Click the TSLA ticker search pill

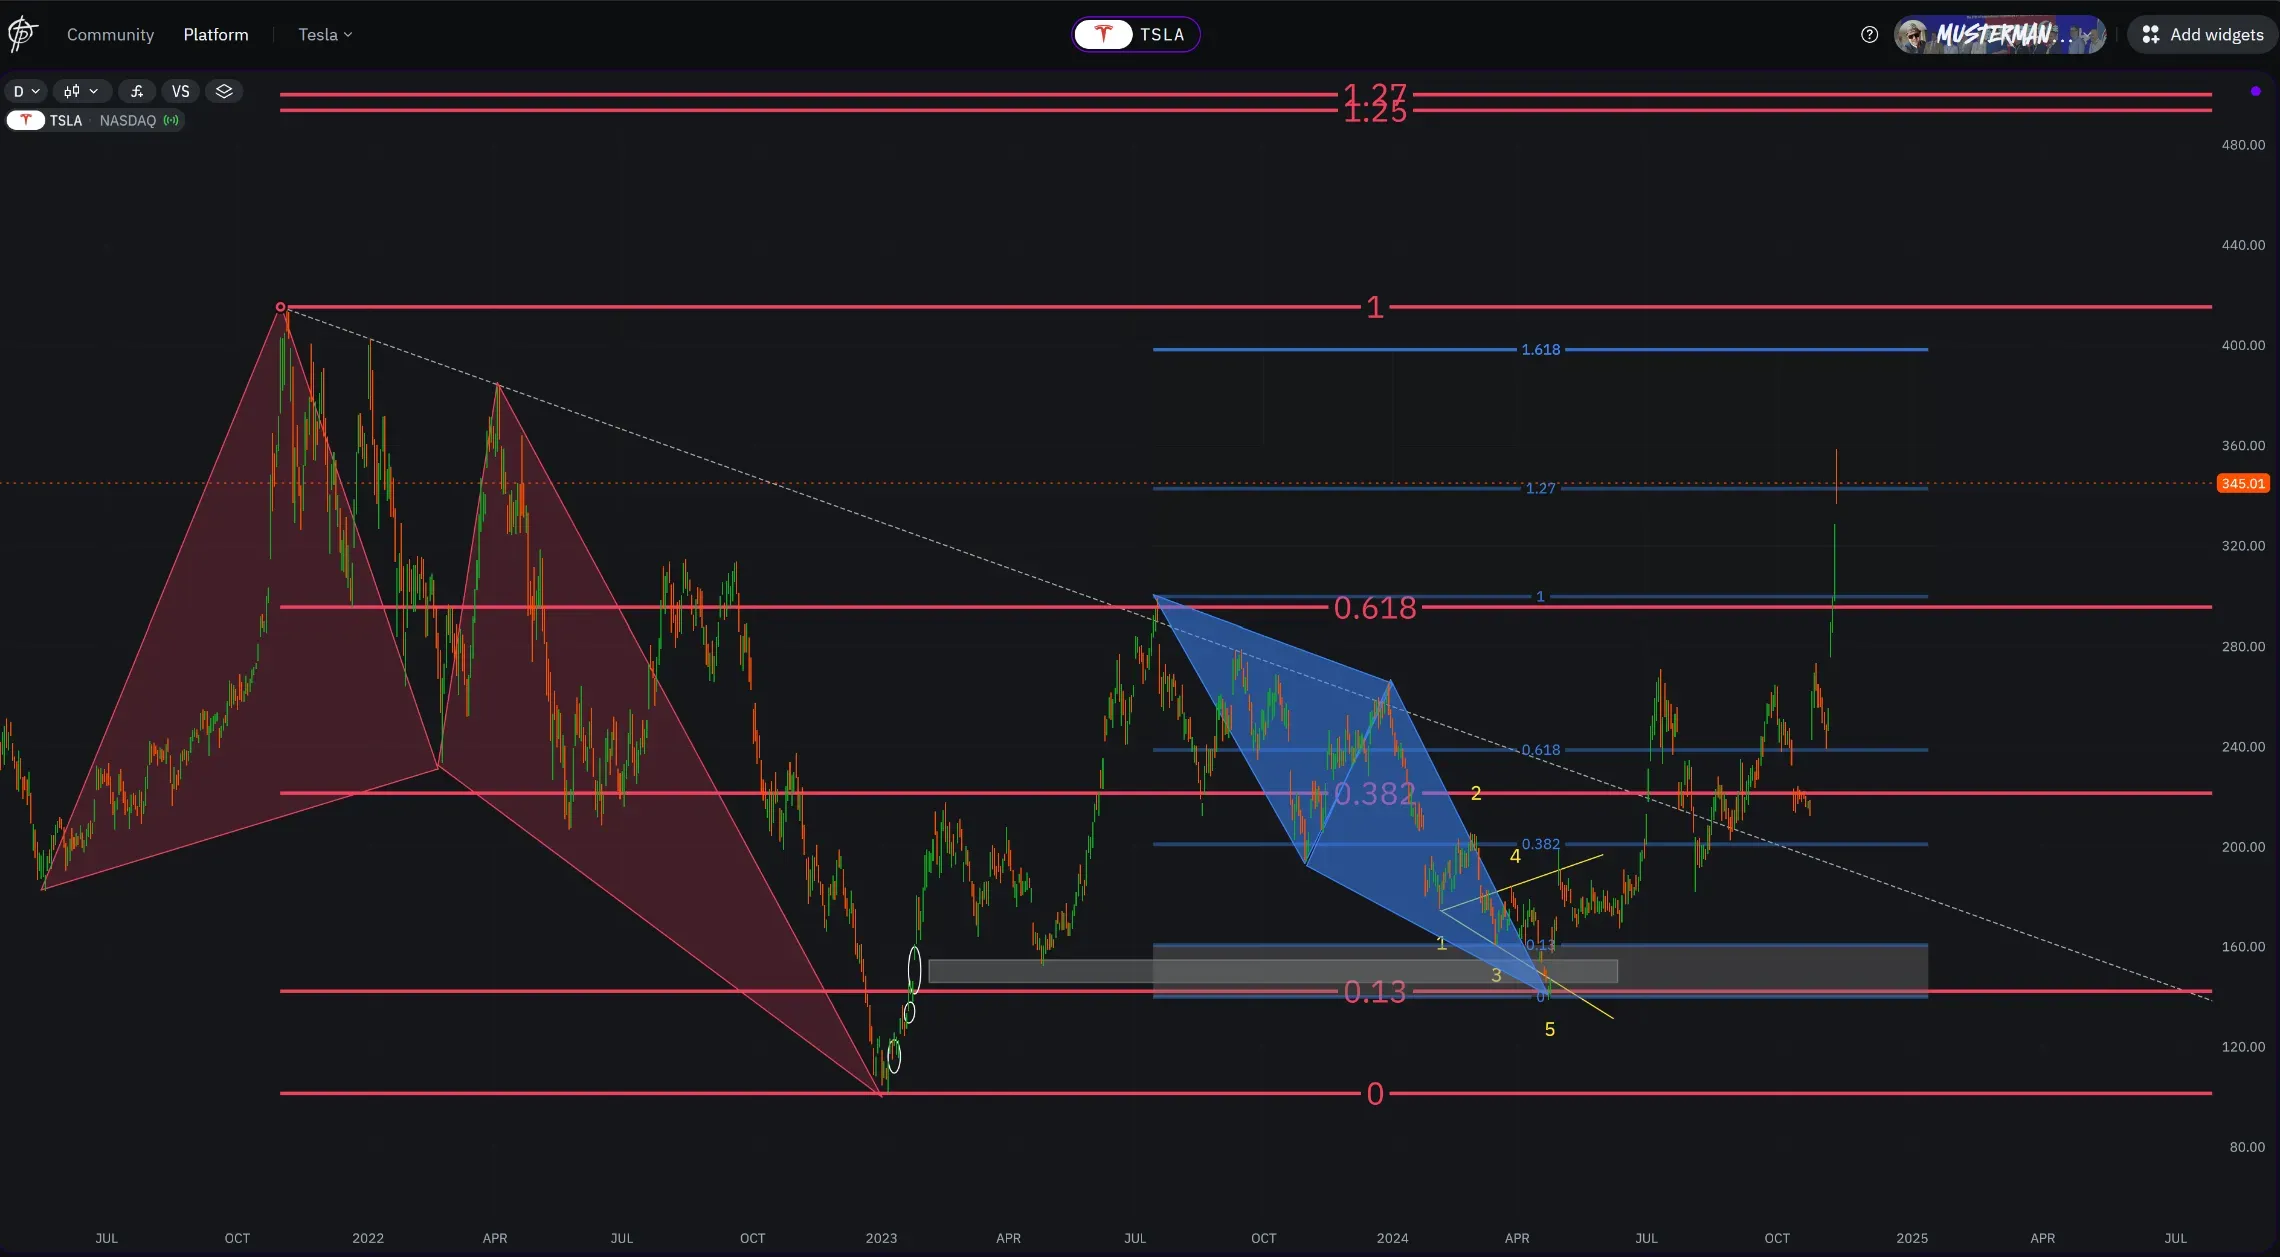(x=1136, y=35)
